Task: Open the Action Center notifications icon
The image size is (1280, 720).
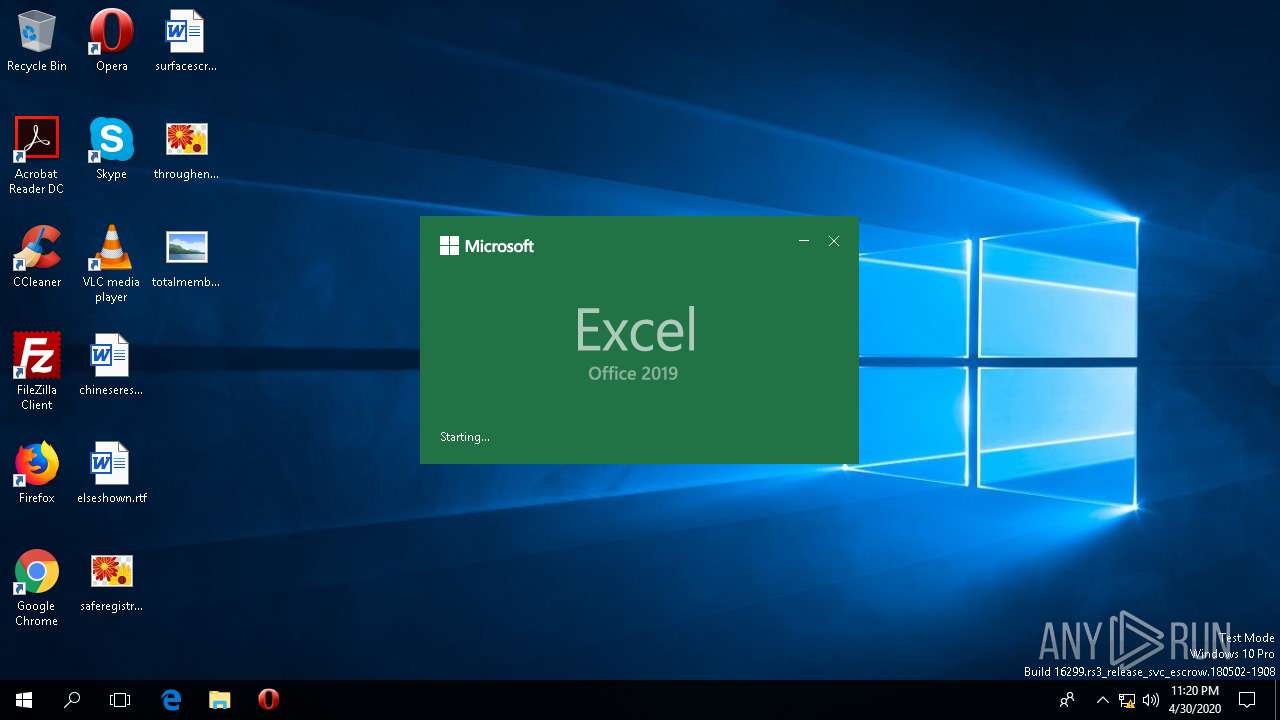Action: [1247, 700]
